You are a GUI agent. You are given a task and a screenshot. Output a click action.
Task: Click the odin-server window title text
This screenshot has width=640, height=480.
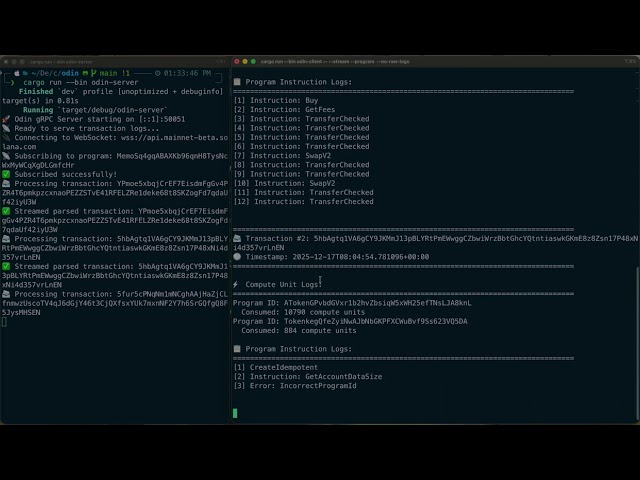tap(61, 62)
